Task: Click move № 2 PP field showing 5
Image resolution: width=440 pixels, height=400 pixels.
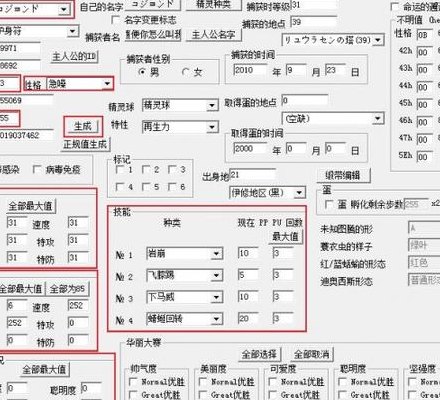Action: pyautogui.click(x=248, y=275)
